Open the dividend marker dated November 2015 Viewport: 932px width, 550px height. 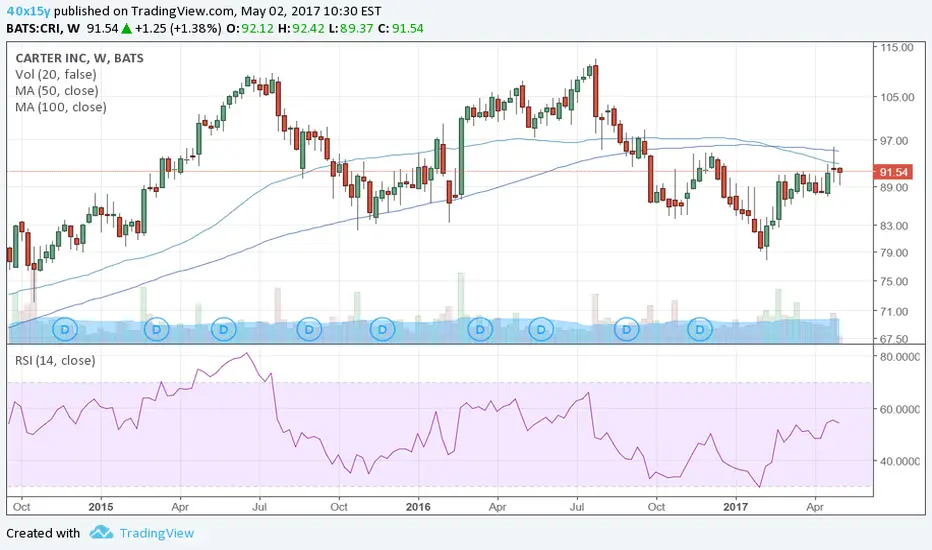click(x=382, y=329)
